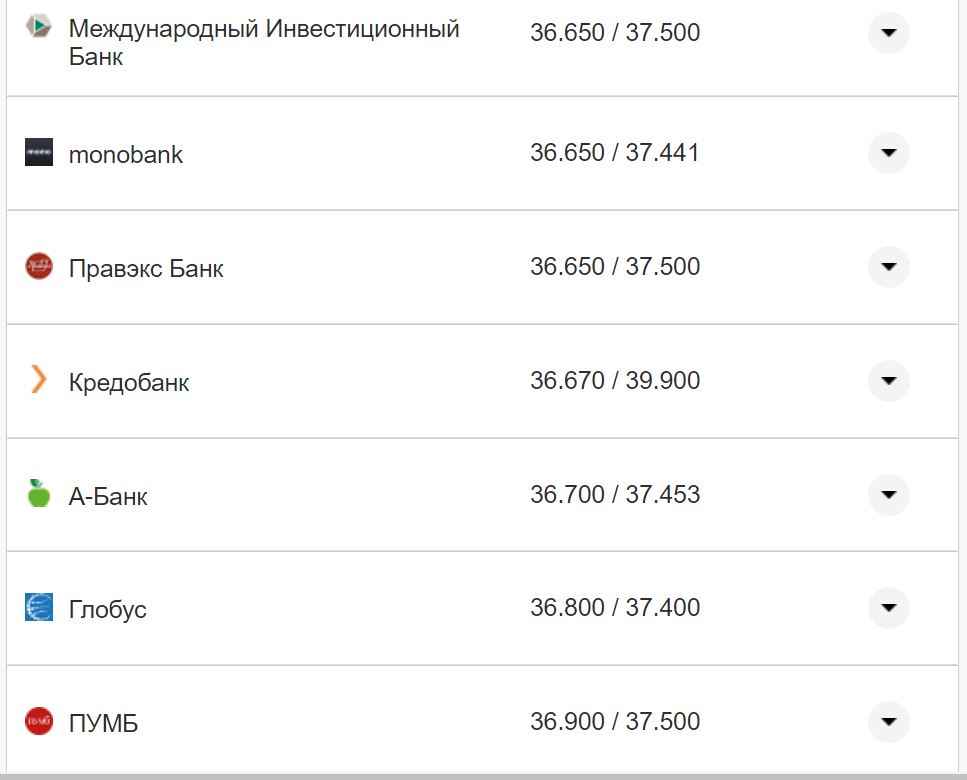The width and height of the screenshot is (967, 780).
Task: Click the А-Банк rate 36.700 / 37.453
Action: click(616, 494)
